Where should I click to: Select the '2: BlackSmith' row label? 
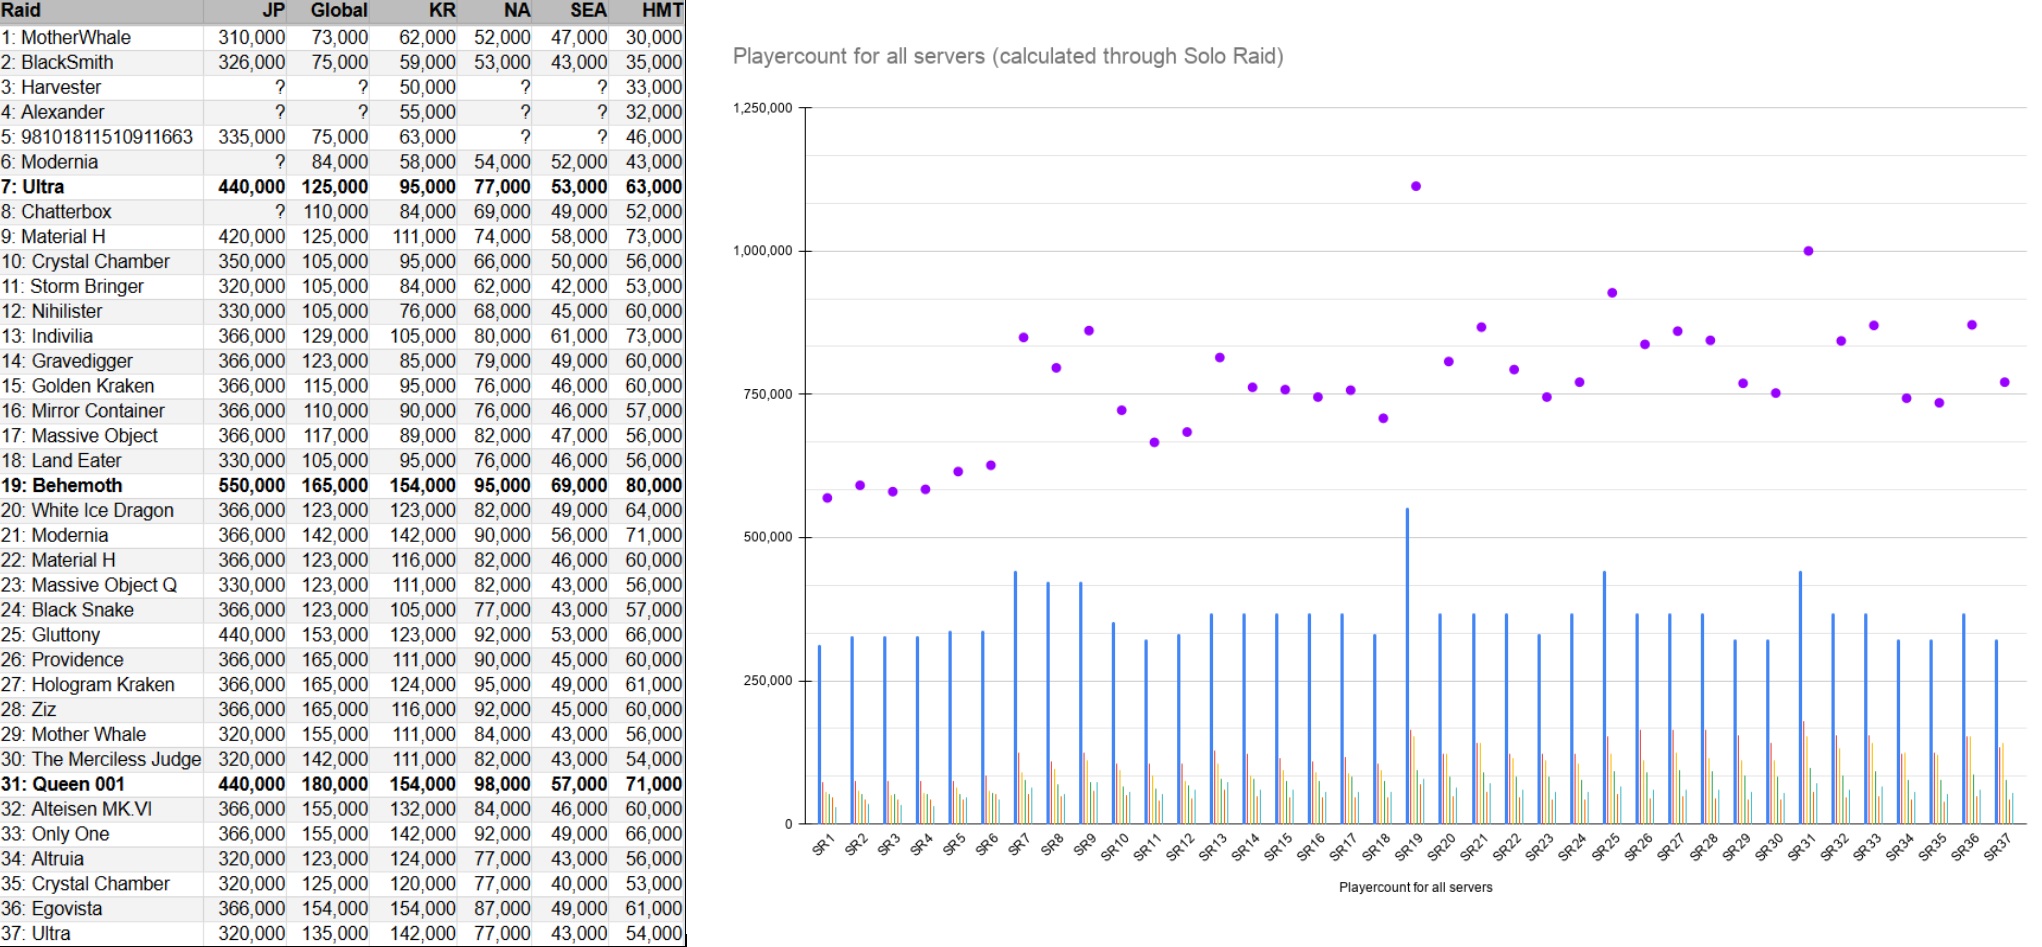58,62
